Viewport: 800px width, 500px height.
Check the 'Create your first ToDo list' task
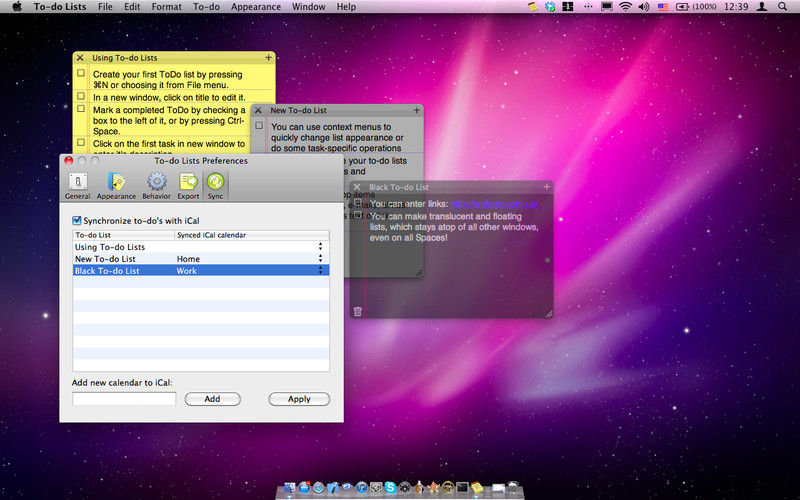tap(81, 73)
